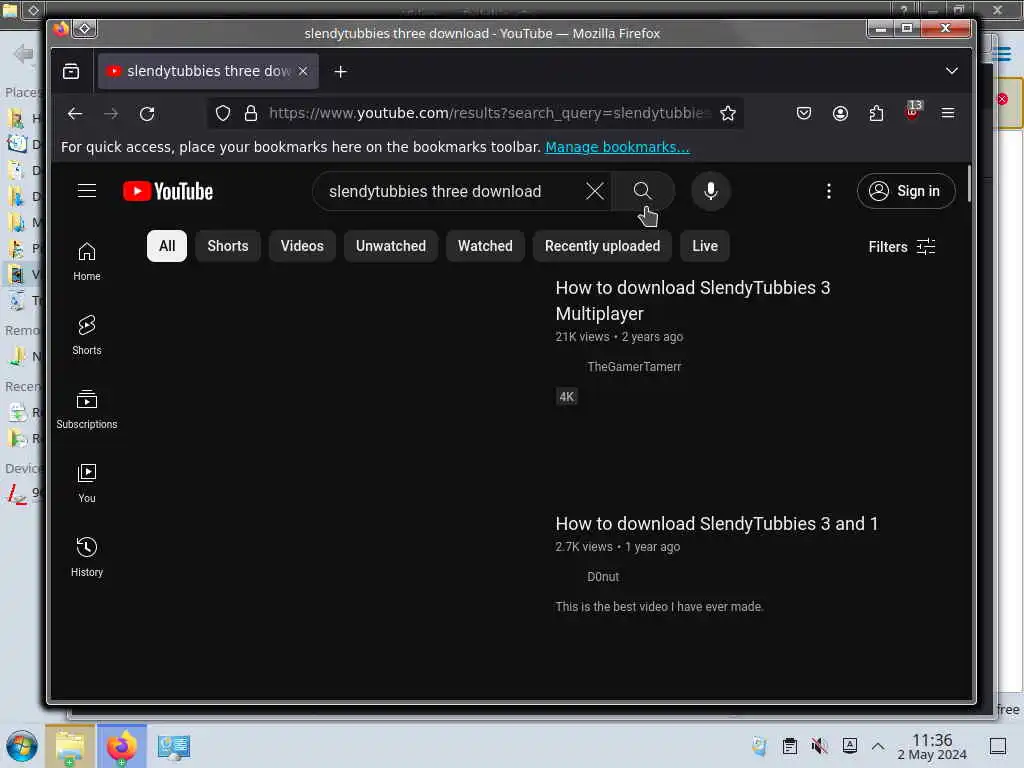Open the tracking protection shield
This screenshot has height=768, width=1024.
pyautogui.click(x=223, y=114)
